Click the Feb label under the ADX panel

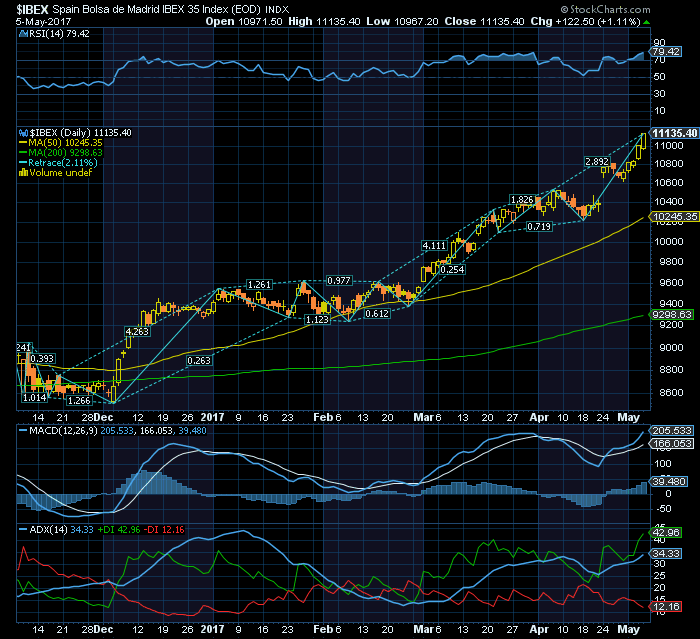pyautogui.click(x=322, y=630)
